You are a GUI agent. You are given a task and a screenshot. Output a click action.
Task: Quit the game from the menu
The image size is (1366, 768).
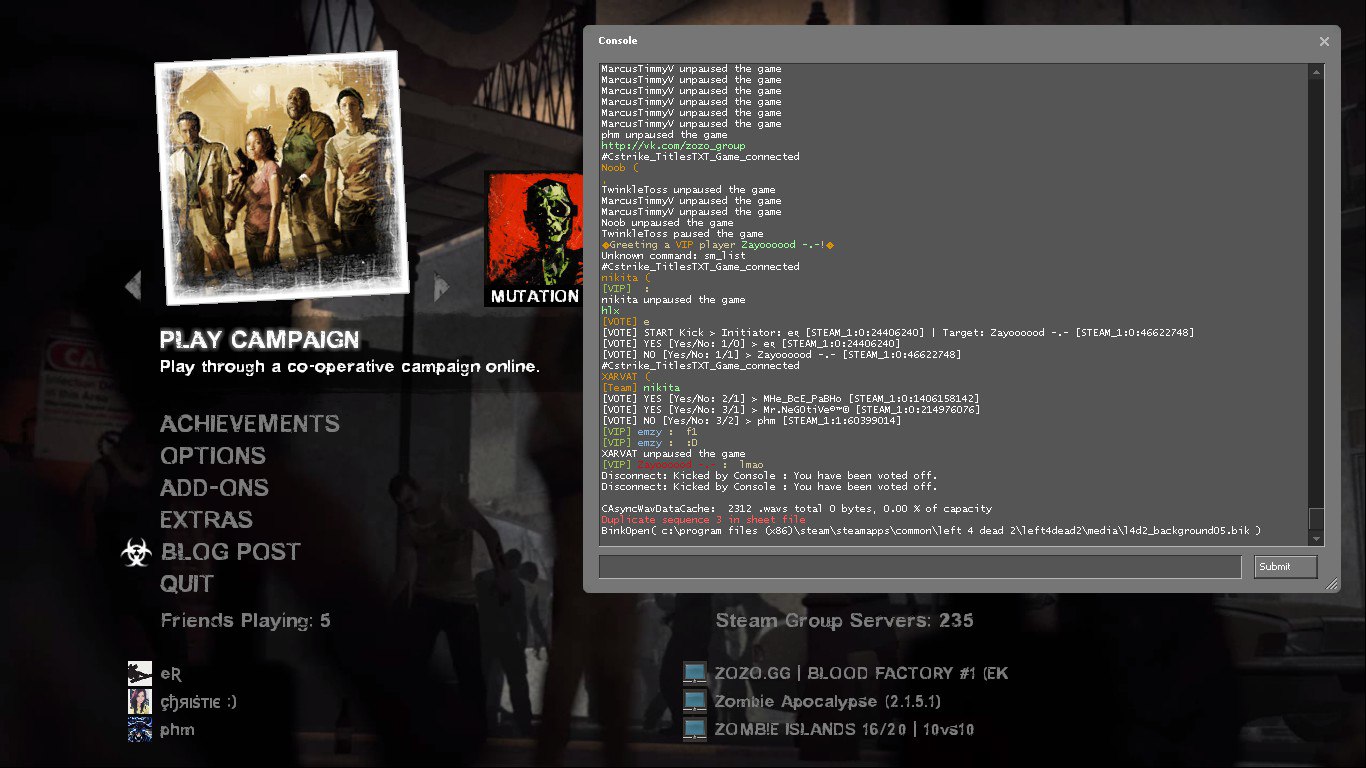click(x=187, y=584)
